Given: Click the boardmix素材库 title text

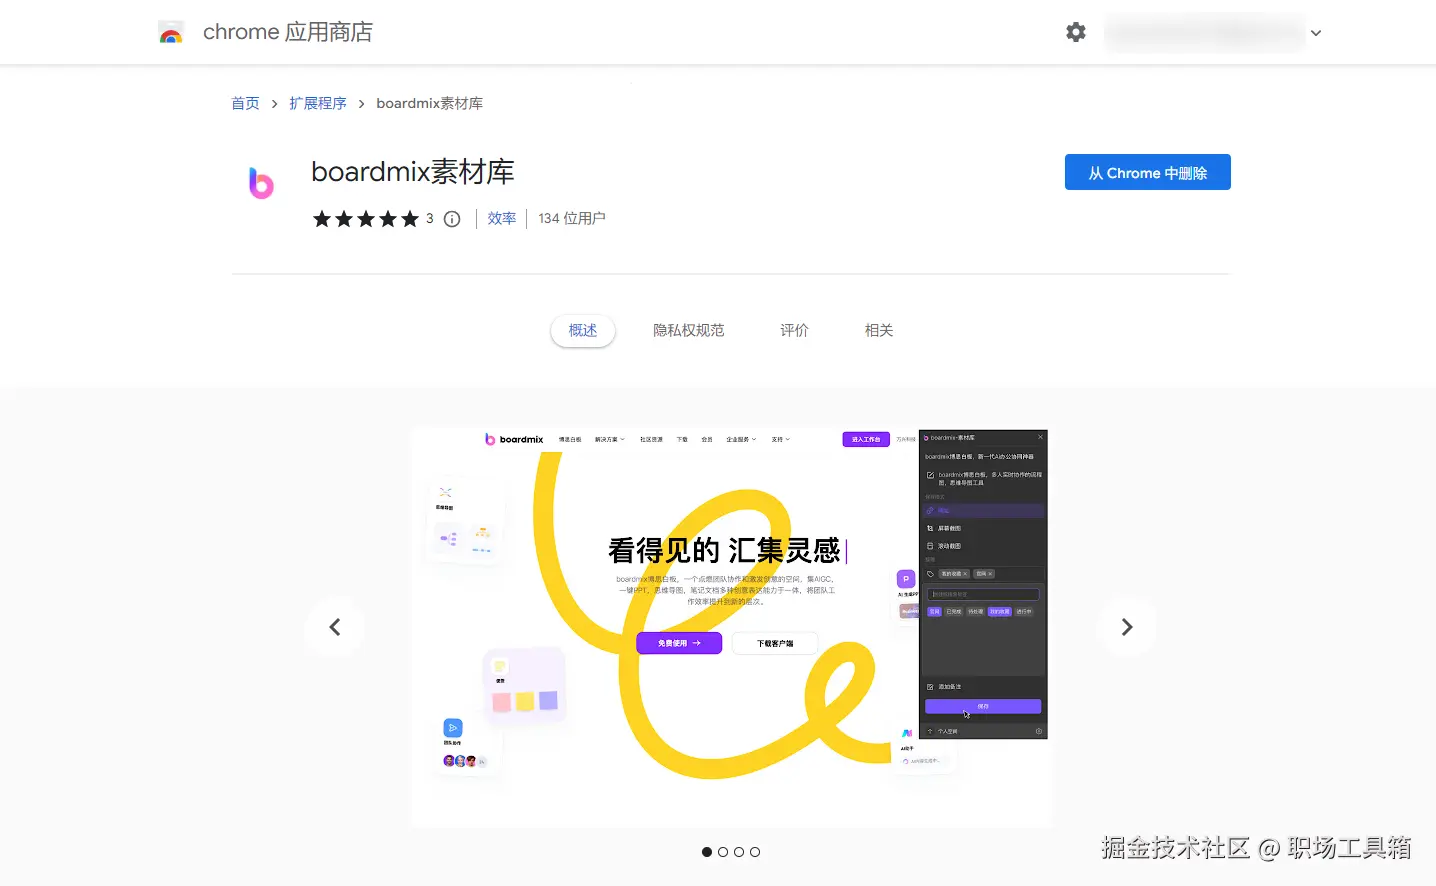Looking at the screenshot, I should [x=413, y=172].
